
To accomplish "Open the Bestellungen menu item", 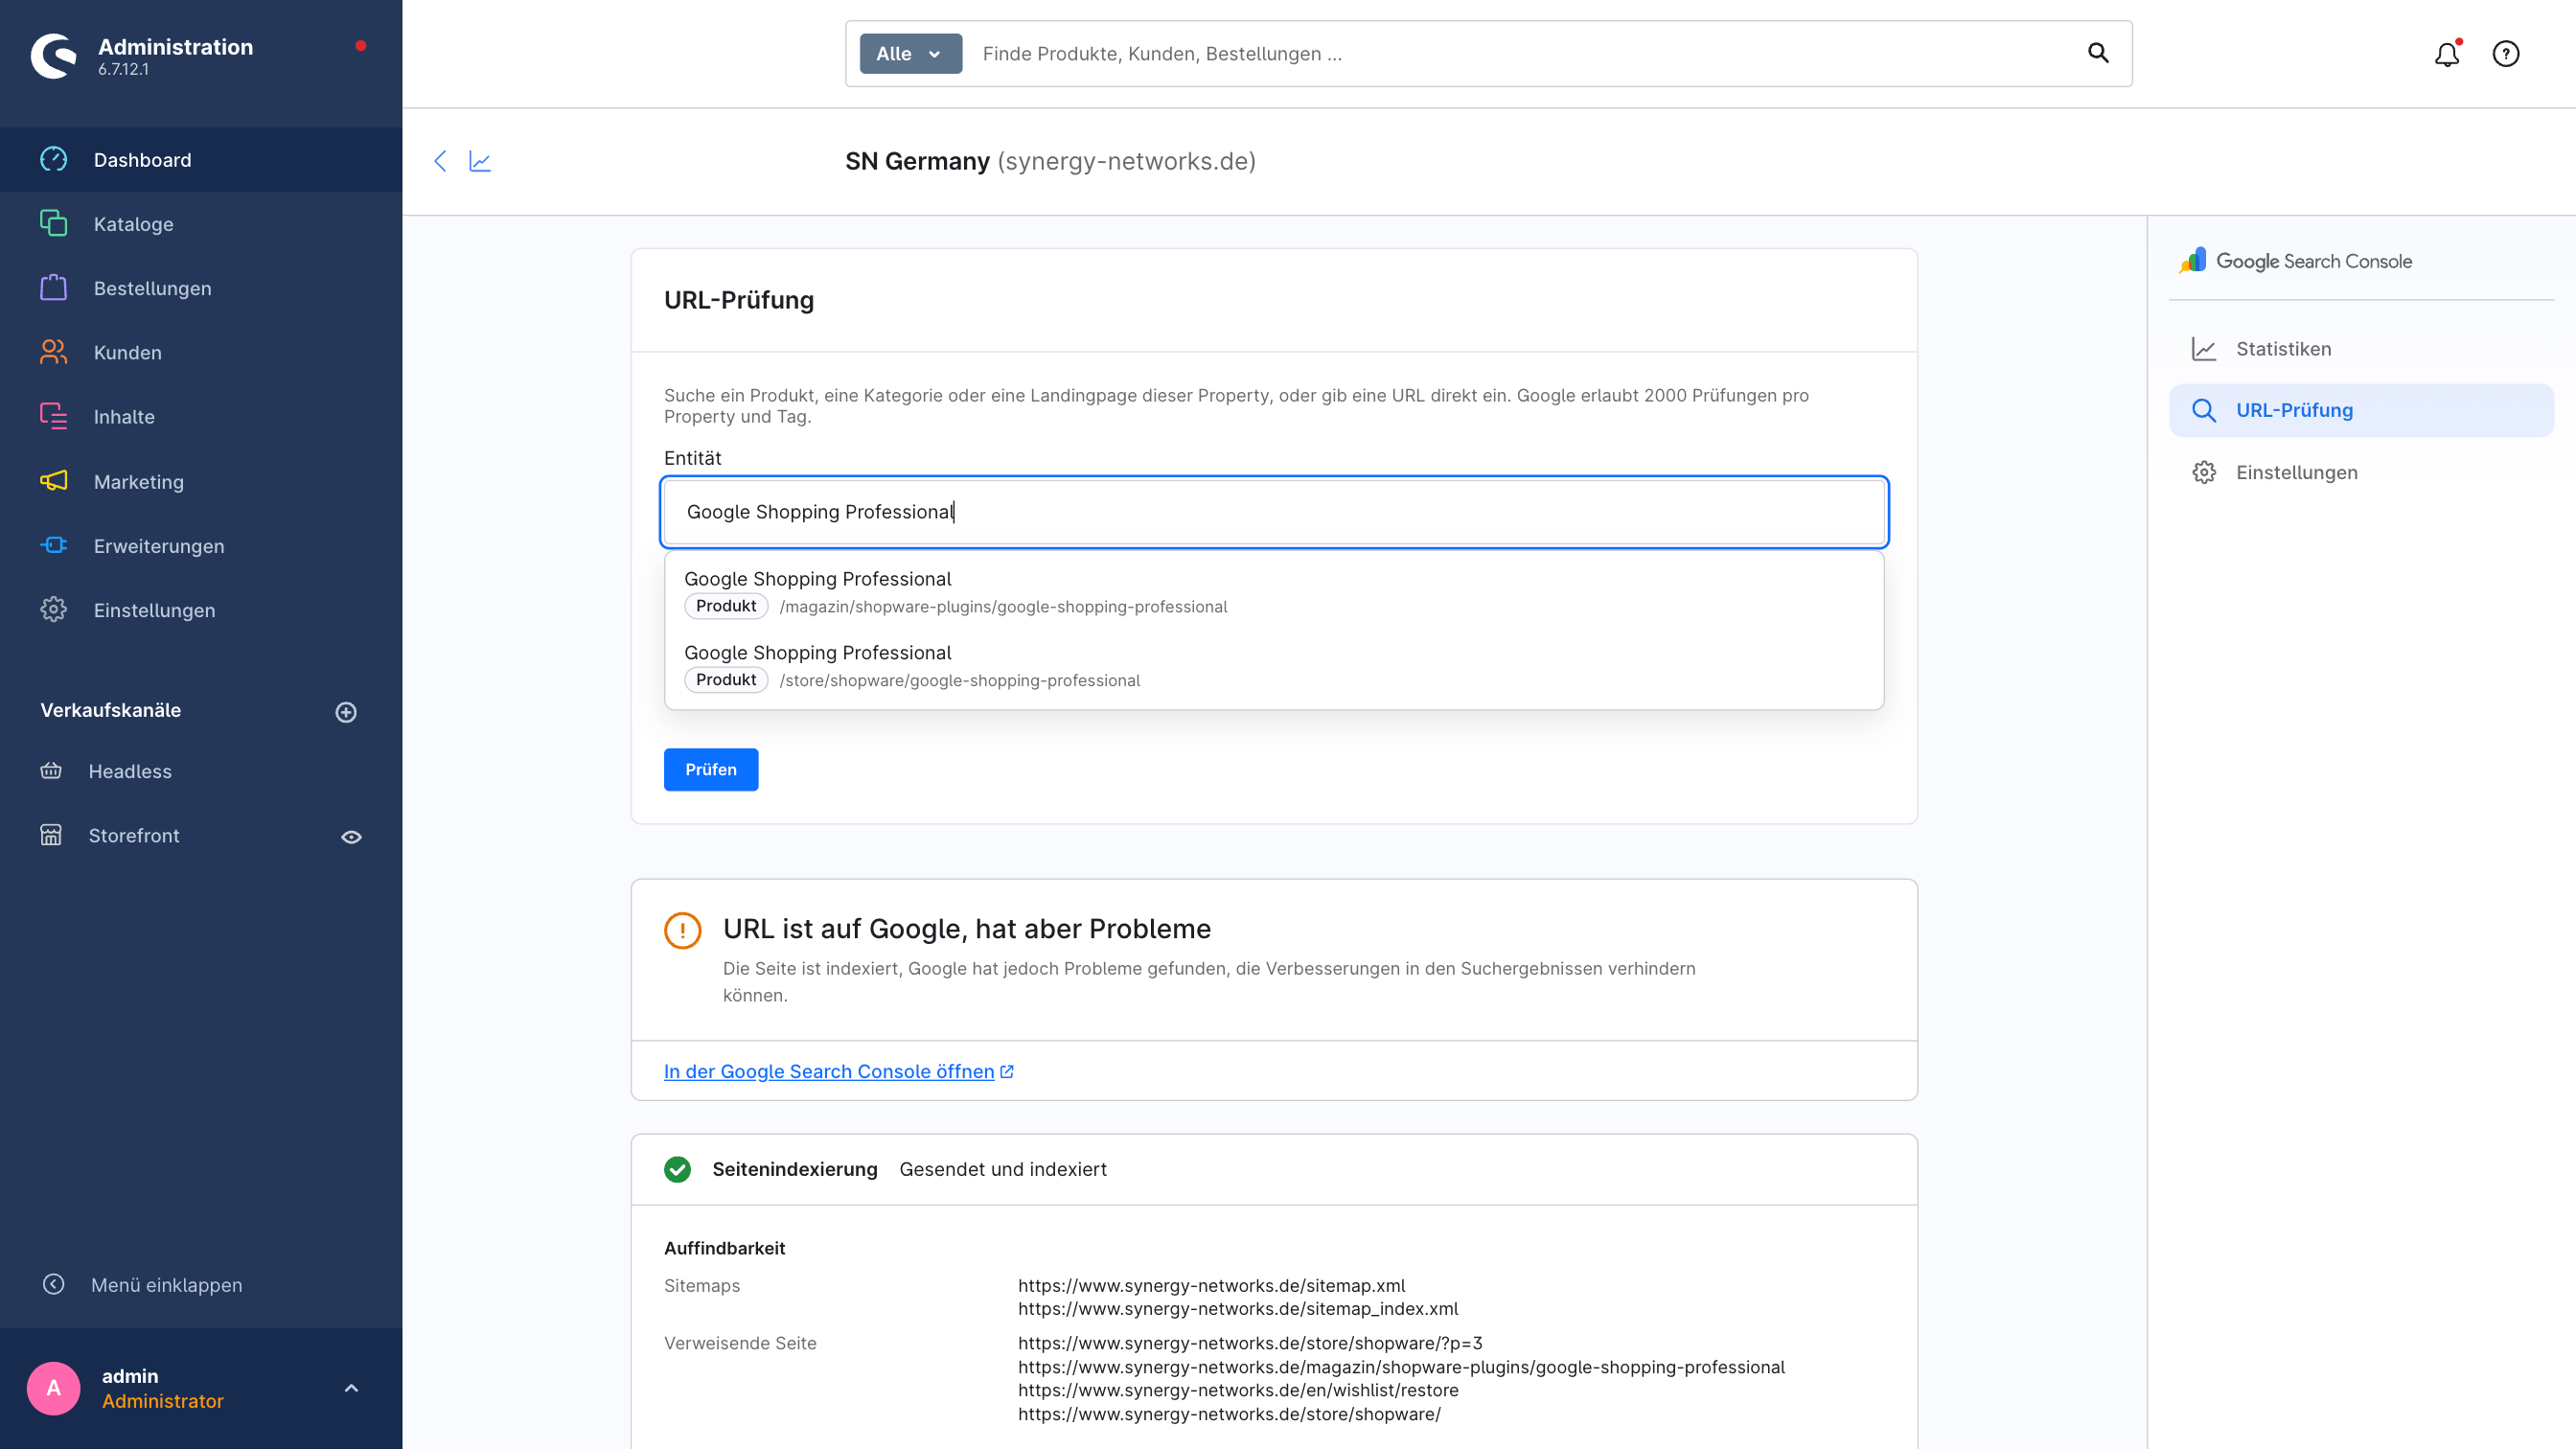I will point(201,288).
